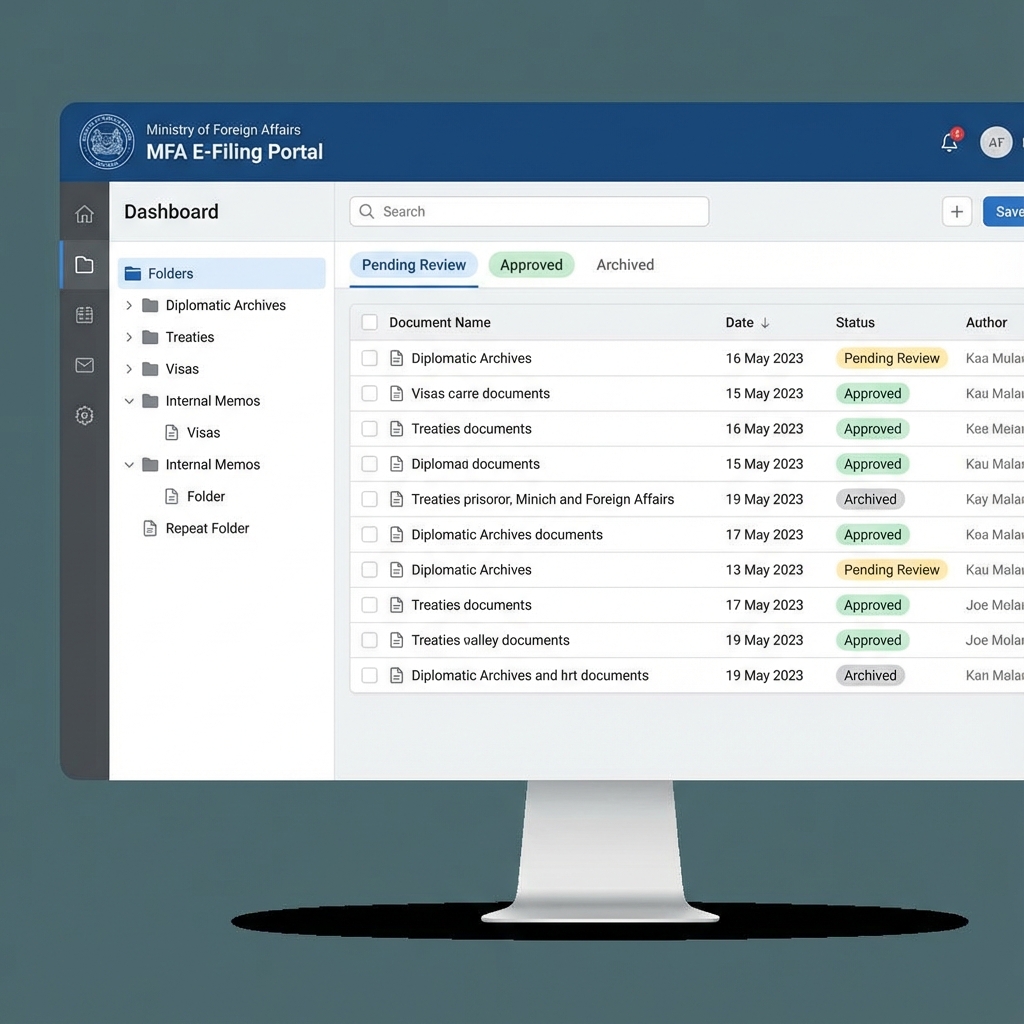Switch to the Approved tab
The image size is (1024, 1024).
tap(531, 265)
